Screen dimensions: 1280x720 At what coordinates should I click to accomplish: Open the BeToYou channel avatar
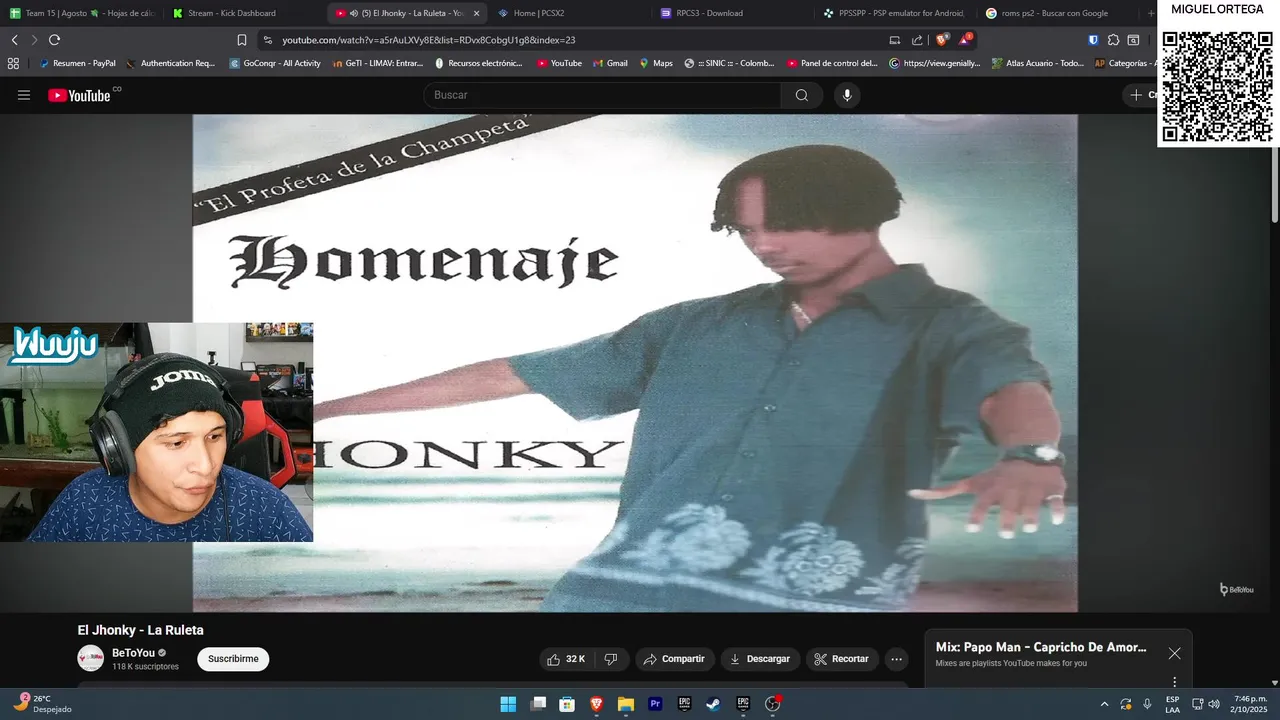pos(91,658)
